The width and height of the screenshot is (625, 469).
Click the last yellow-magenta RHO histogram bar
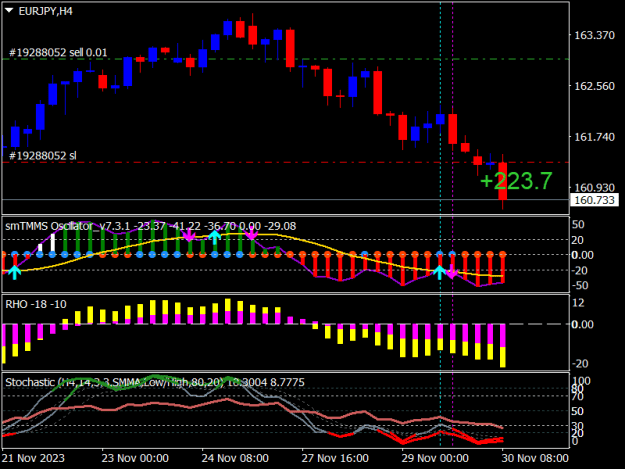[503, 345]
